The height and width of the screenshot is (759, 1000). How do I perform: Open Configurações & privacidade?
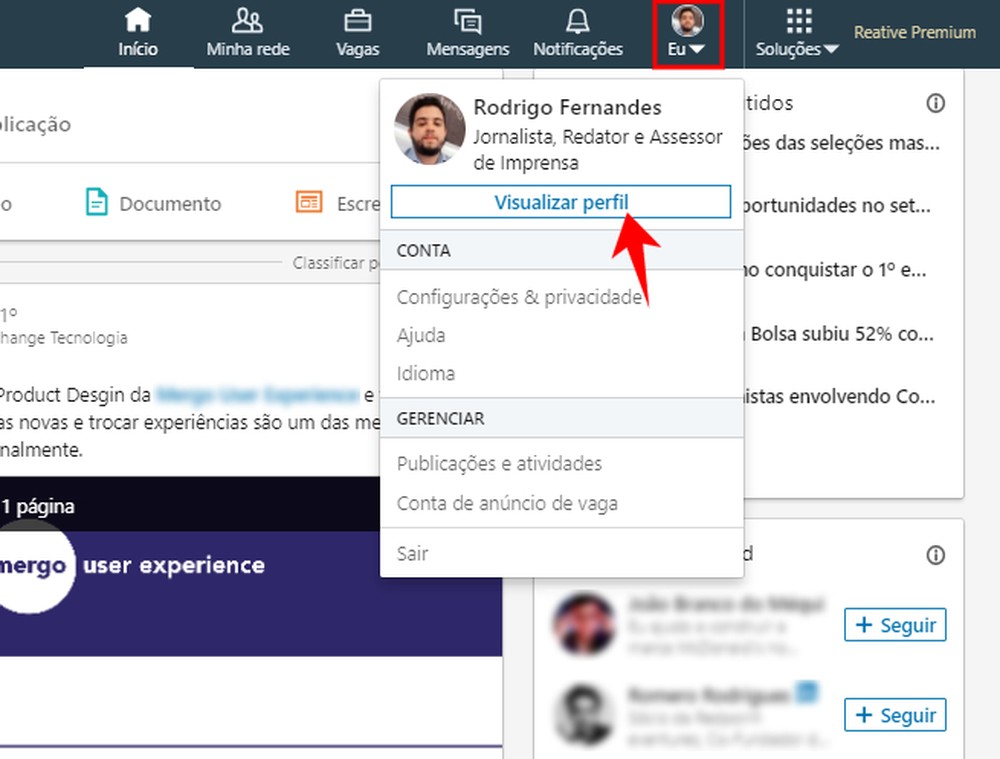(520, 297)
